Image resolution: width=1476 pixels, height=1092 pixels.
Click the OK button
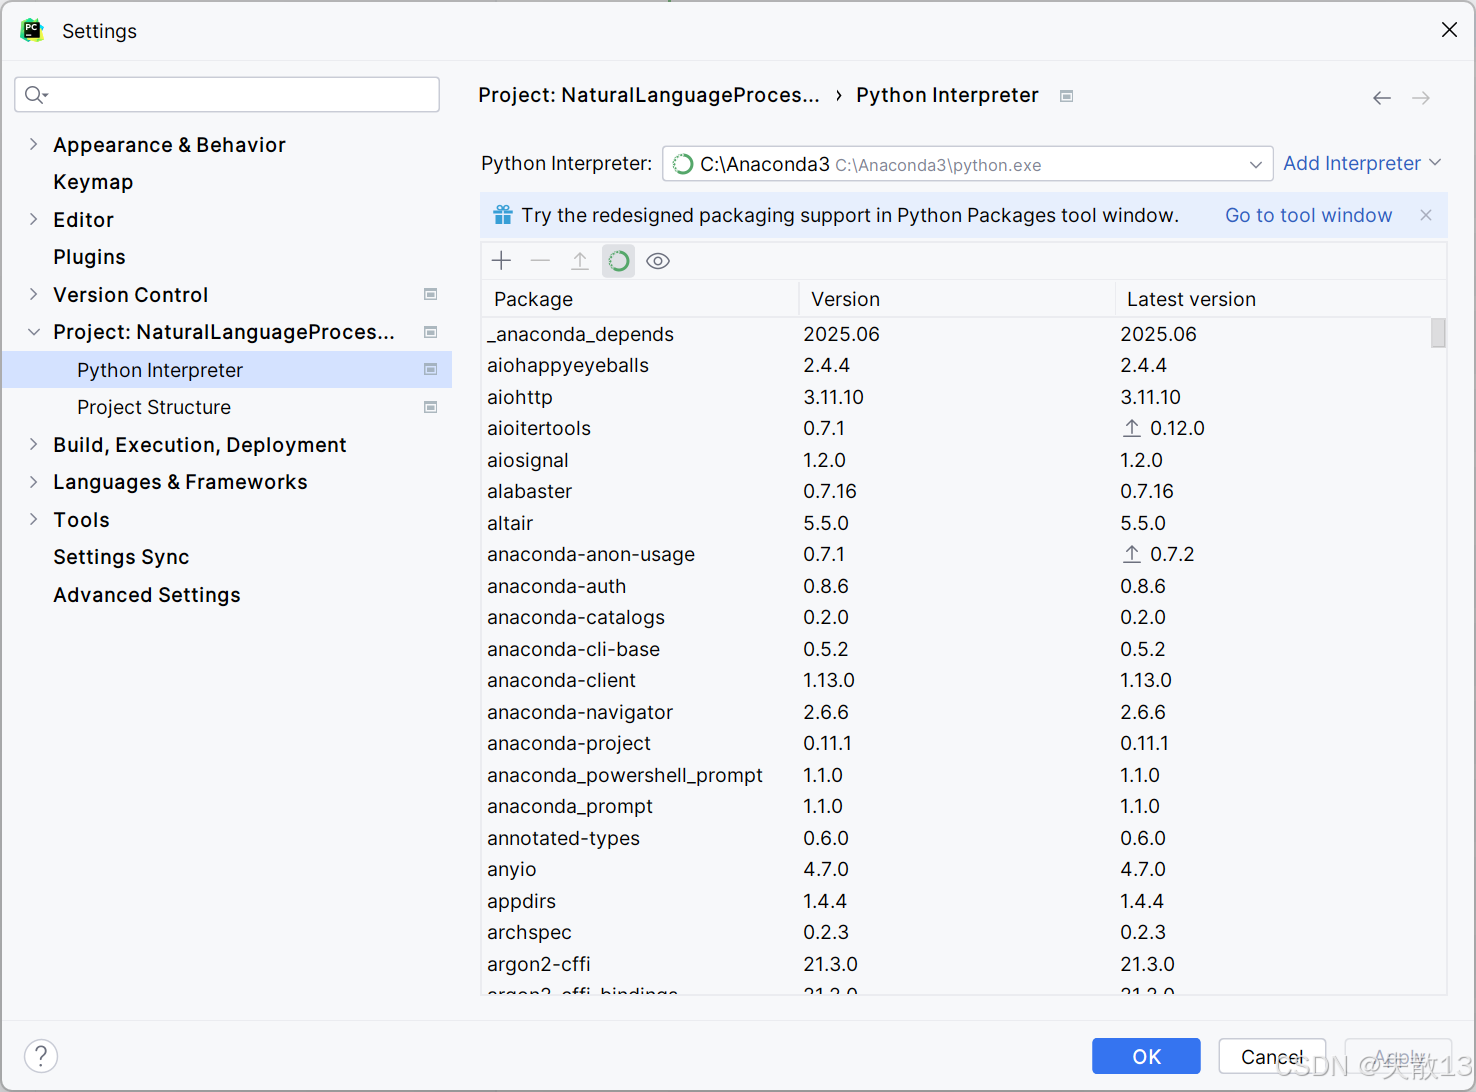(x=1146, y=1056)
